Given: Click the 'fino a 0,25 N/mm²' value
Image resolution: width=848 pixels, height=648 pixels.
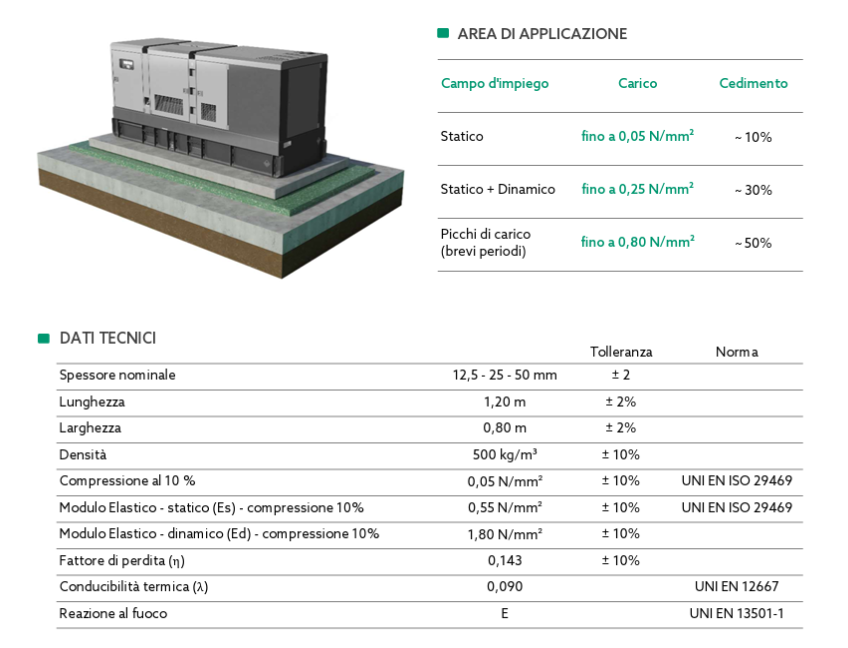Looking at the screenshot, I should [x=637, y=189].
